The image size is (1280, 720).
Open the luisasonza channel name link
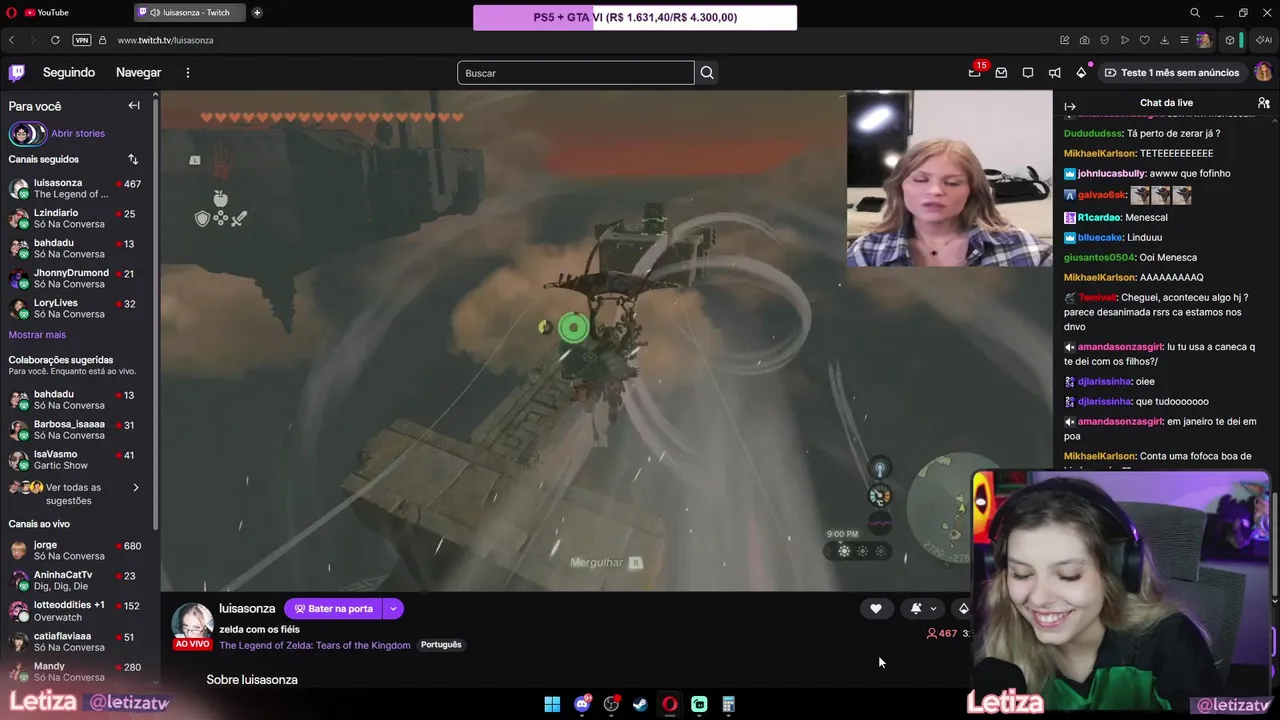click(247, 608)
